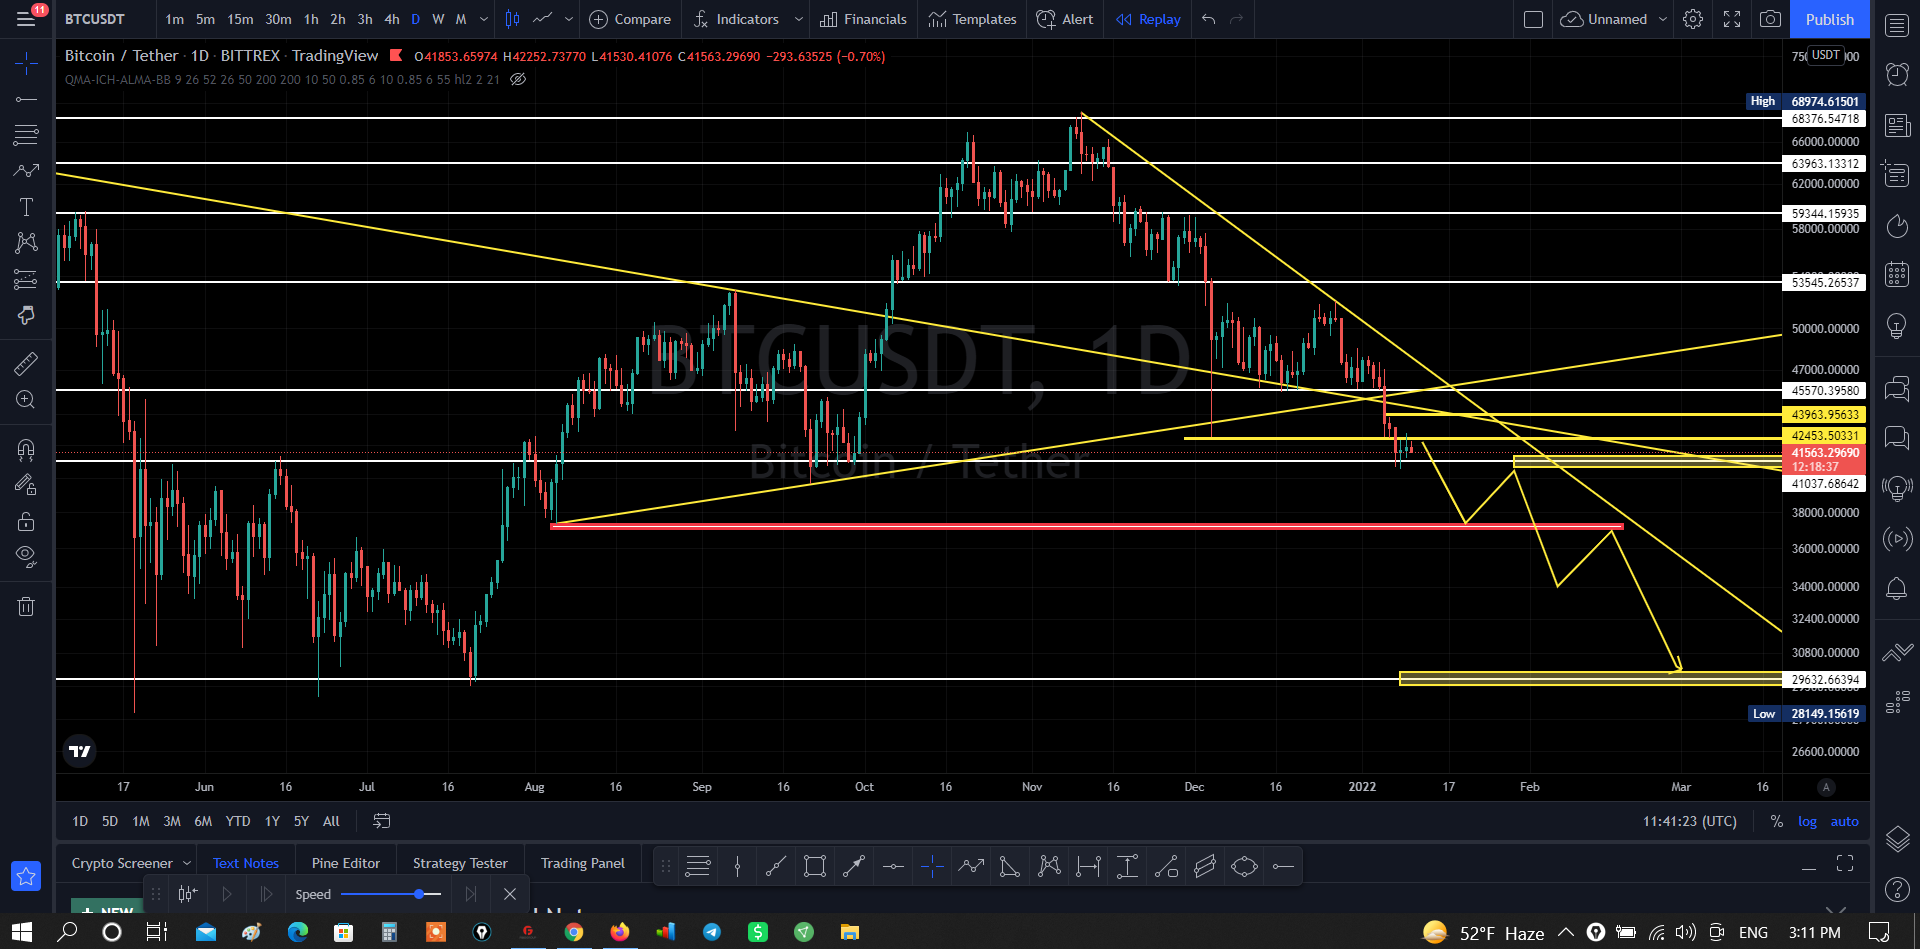1920x949 pixels.
Task: Open ideas lightbulb icon in right sidebar
Action: click(x=1897, y=326)
